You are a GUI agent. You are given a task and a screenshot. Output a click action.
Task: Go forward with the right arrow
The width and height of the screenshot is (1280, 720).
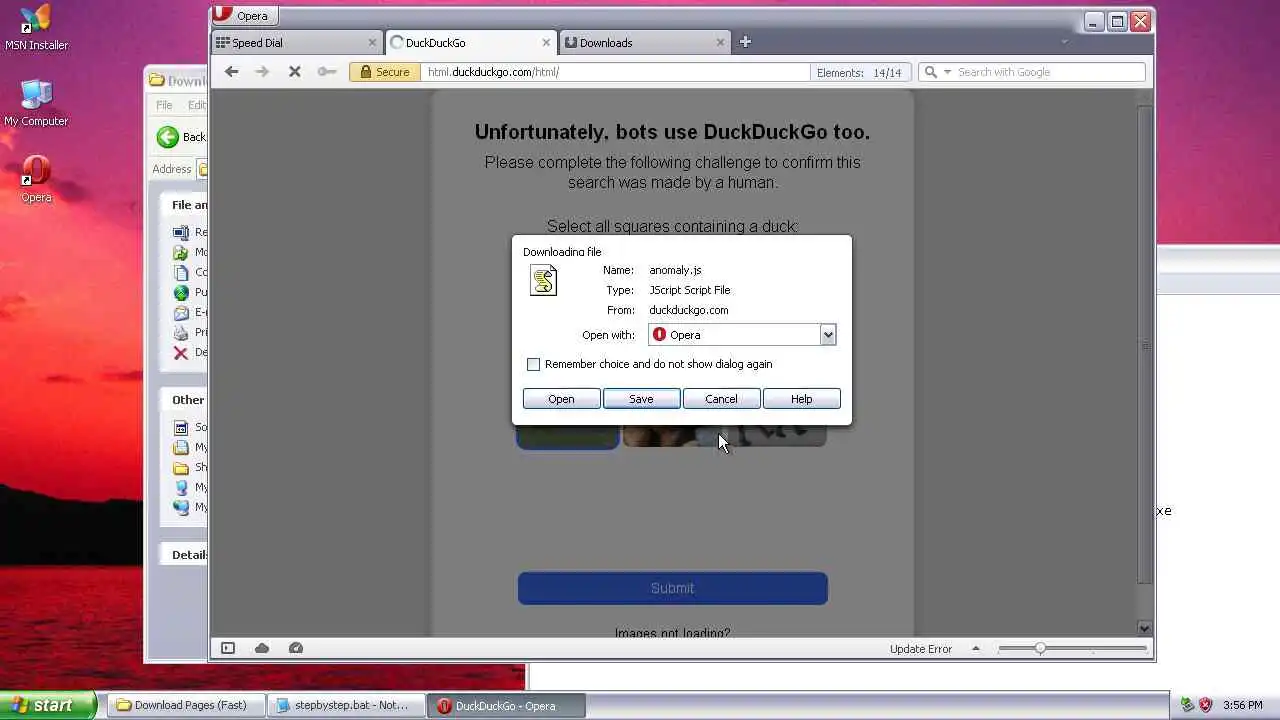[x=263, y=71]
